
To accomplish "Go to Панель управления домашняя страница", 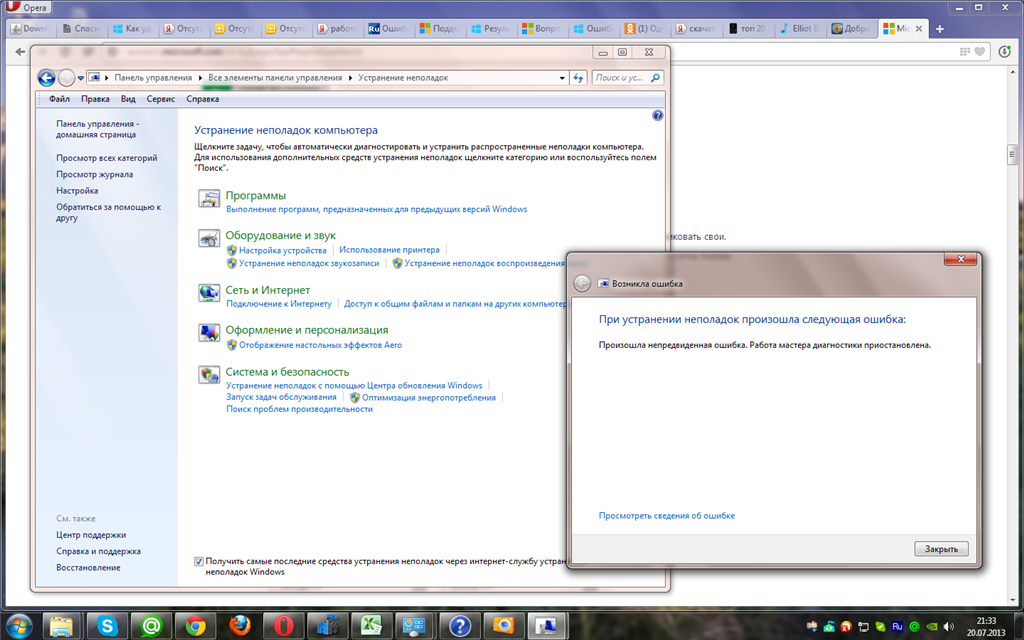I will (97, 129).
